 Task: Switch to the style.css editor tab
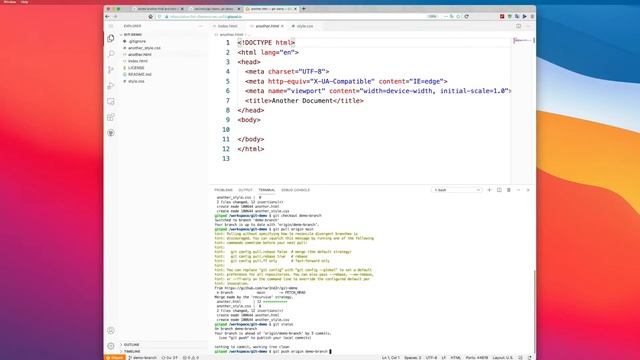coord(304,26)
